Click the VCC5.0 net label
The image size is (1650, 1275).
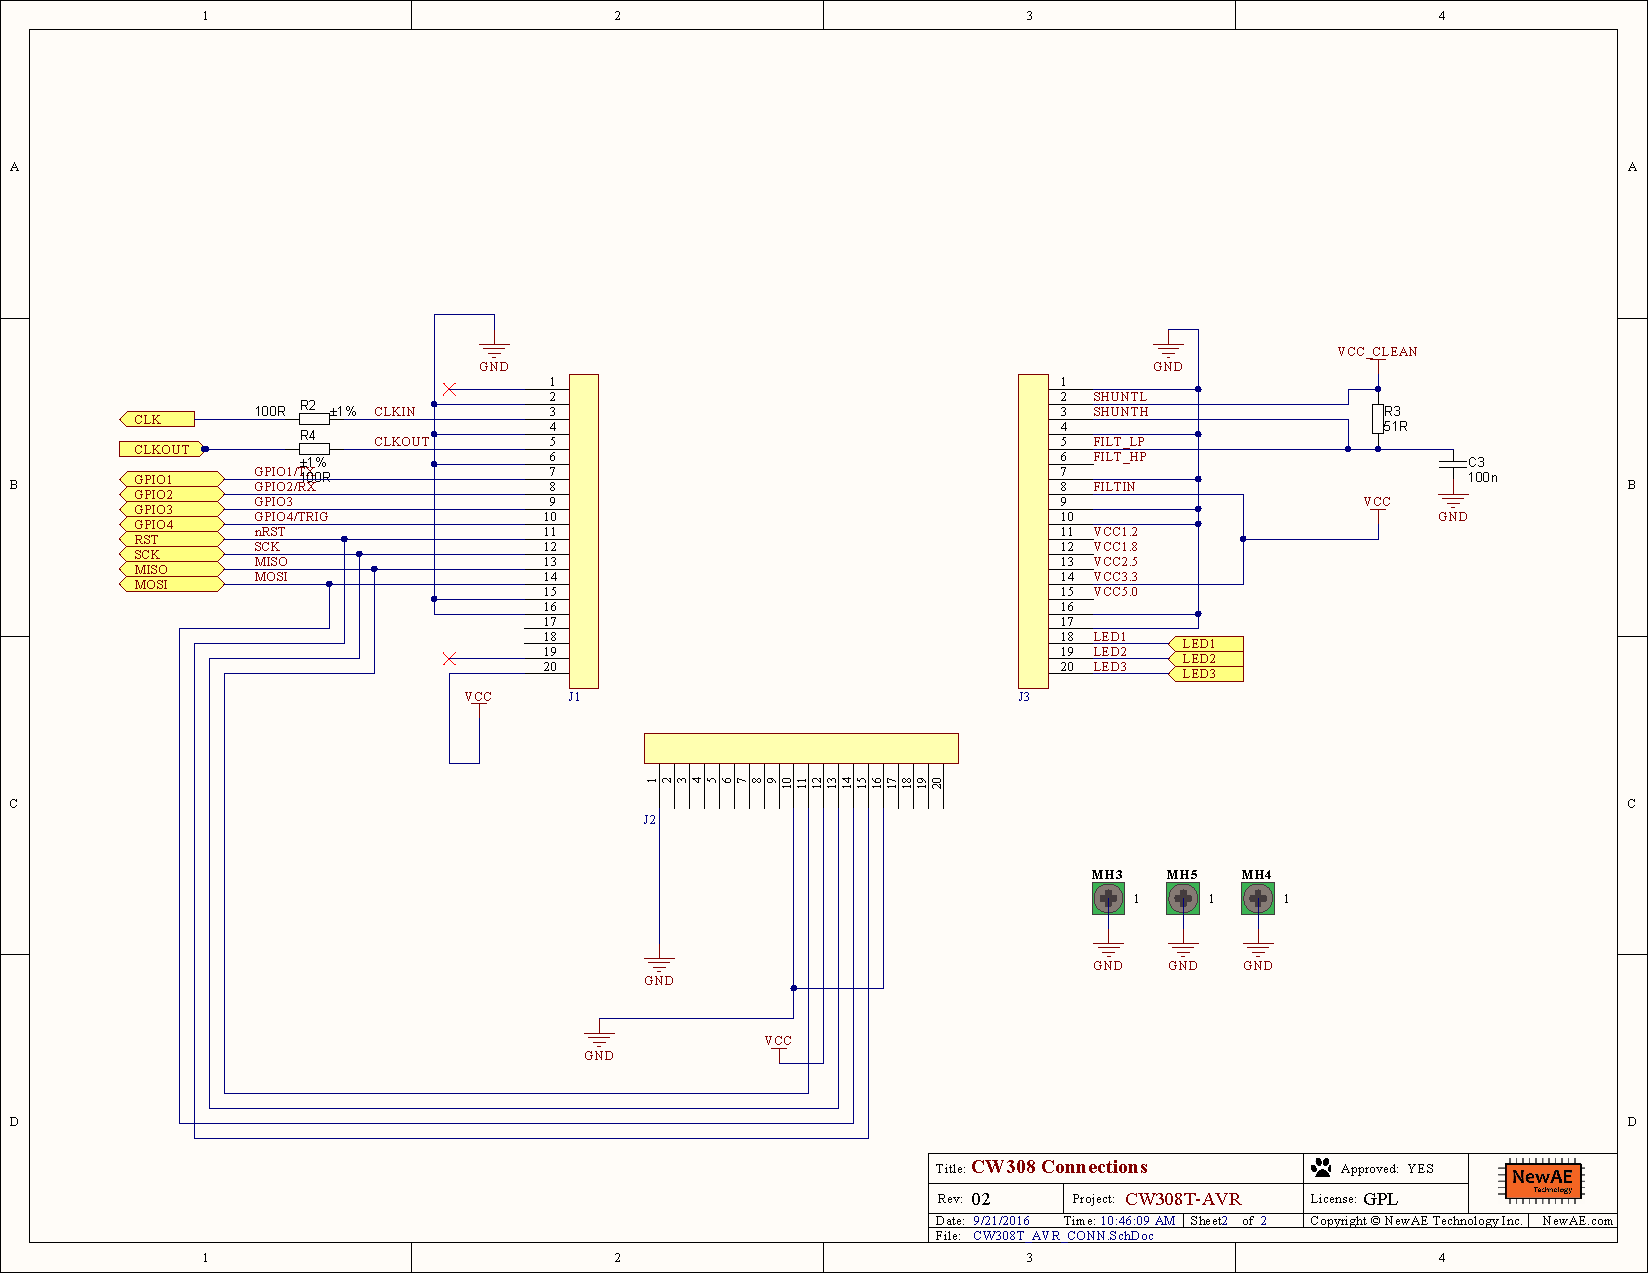coord(1115,592)
